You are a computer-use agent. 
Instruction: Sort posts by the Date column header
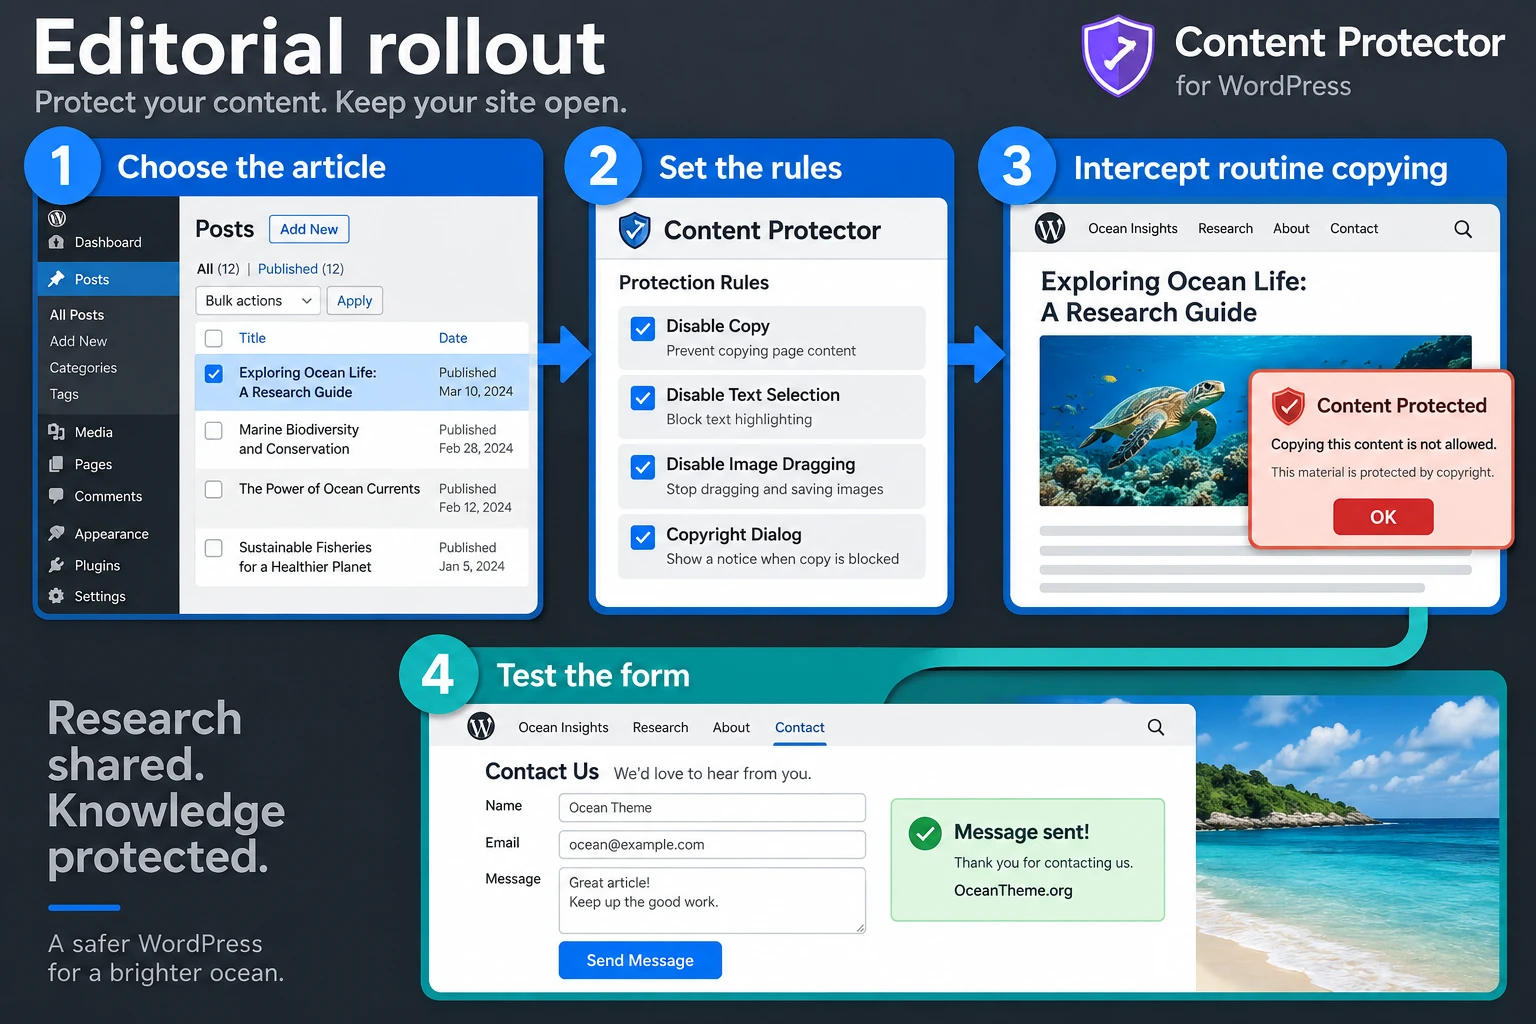pyautogui.click(x=453, y=338)
